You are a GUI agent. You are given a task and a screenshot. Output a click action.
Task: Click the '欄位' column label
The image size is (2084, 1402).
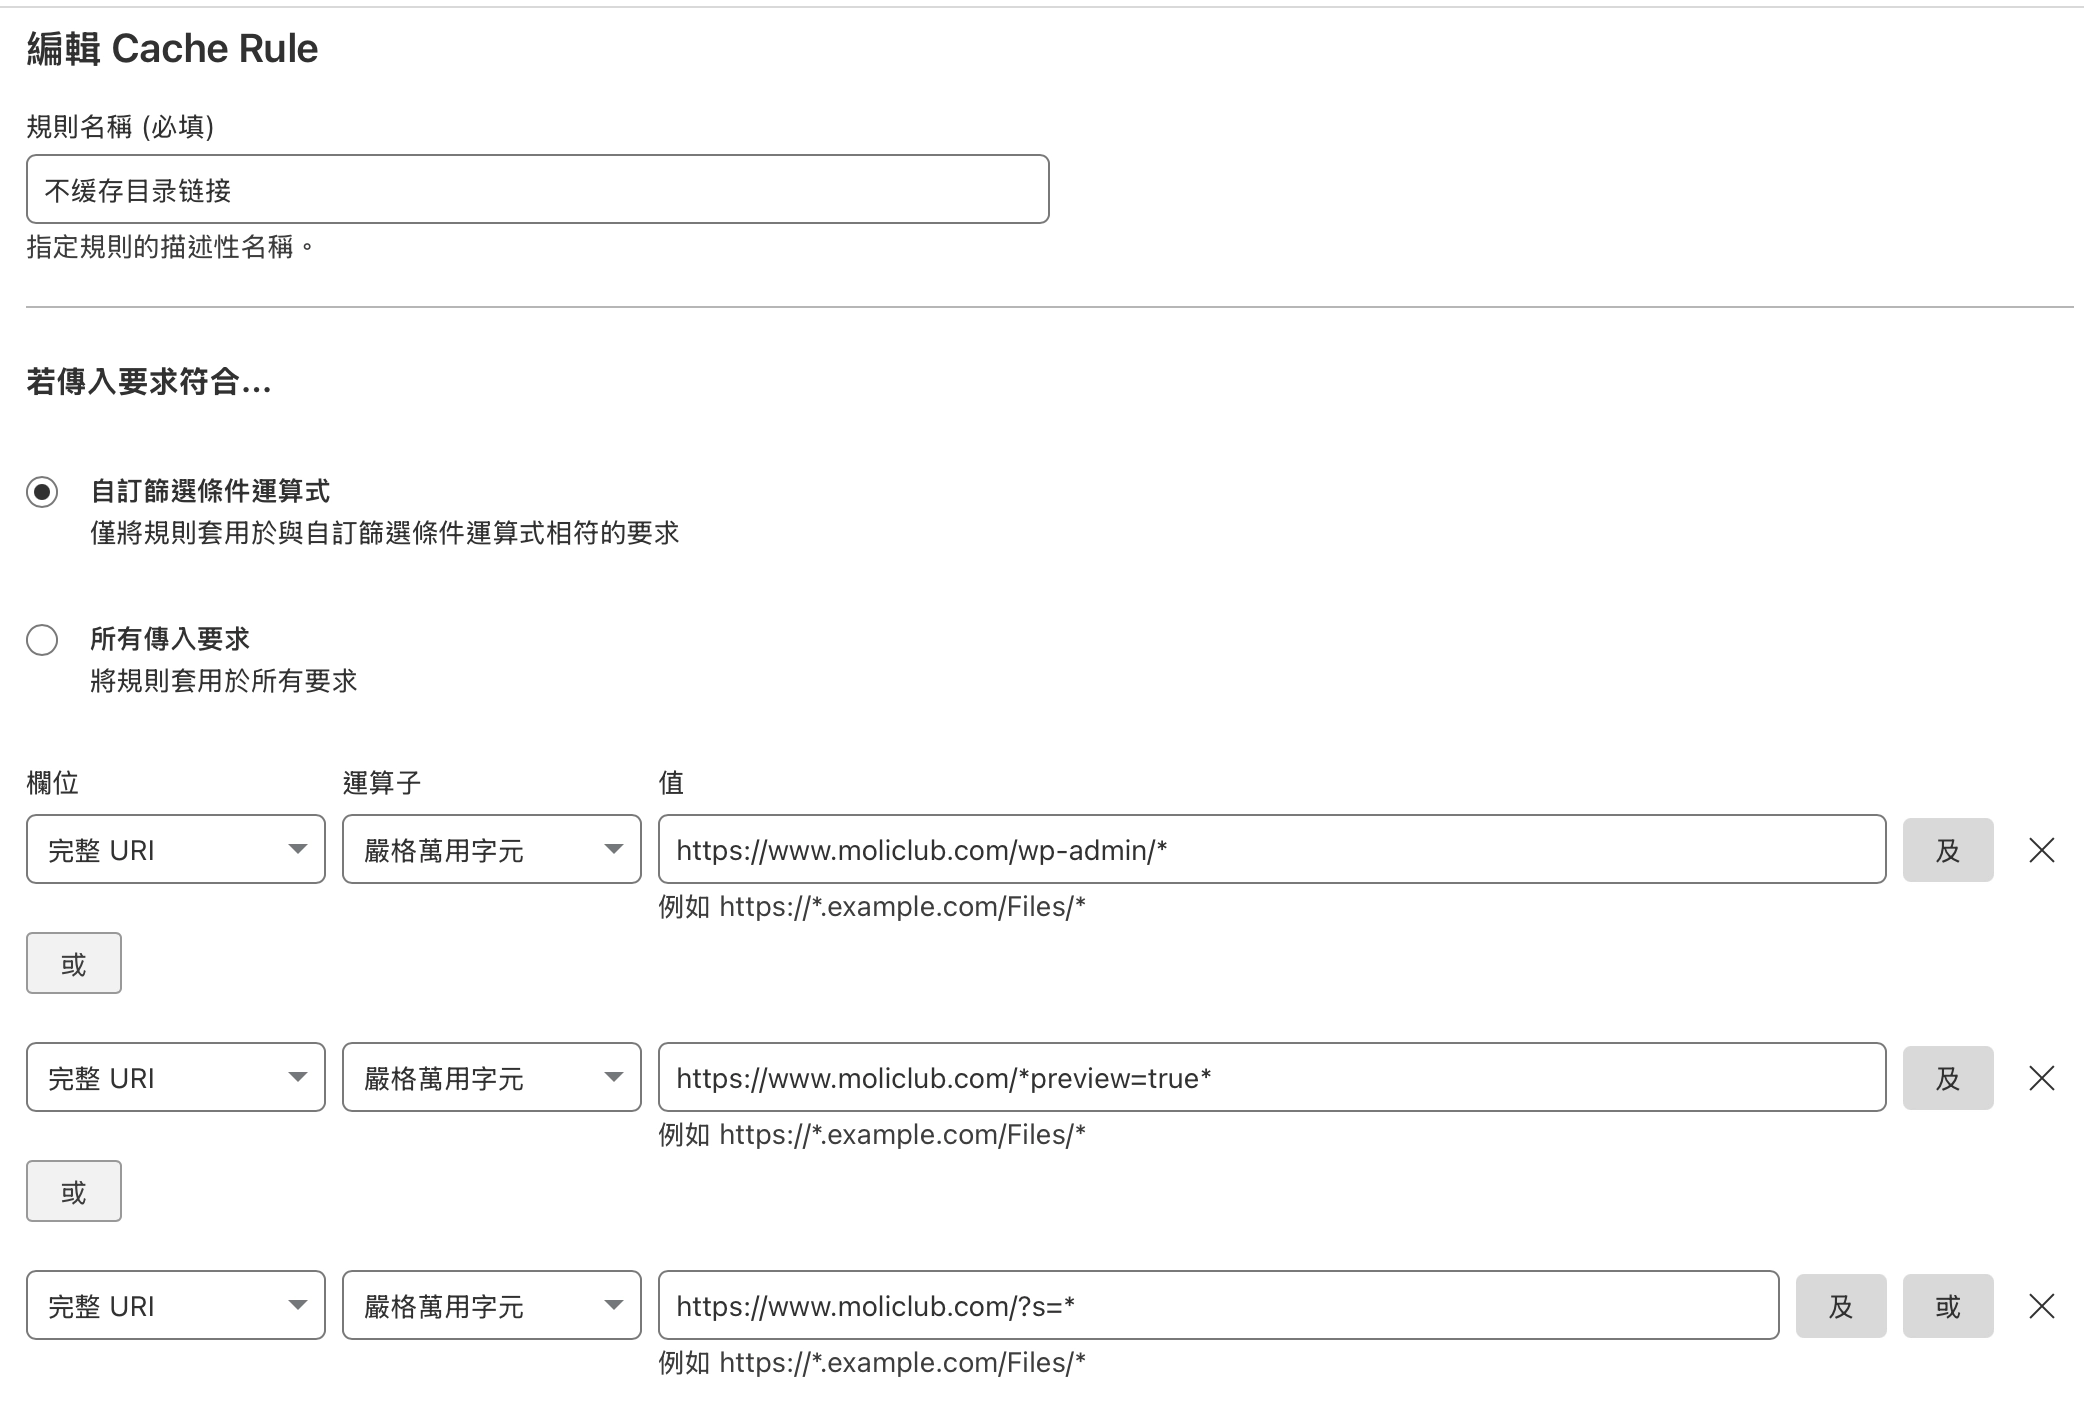click(x=53, y=783)
